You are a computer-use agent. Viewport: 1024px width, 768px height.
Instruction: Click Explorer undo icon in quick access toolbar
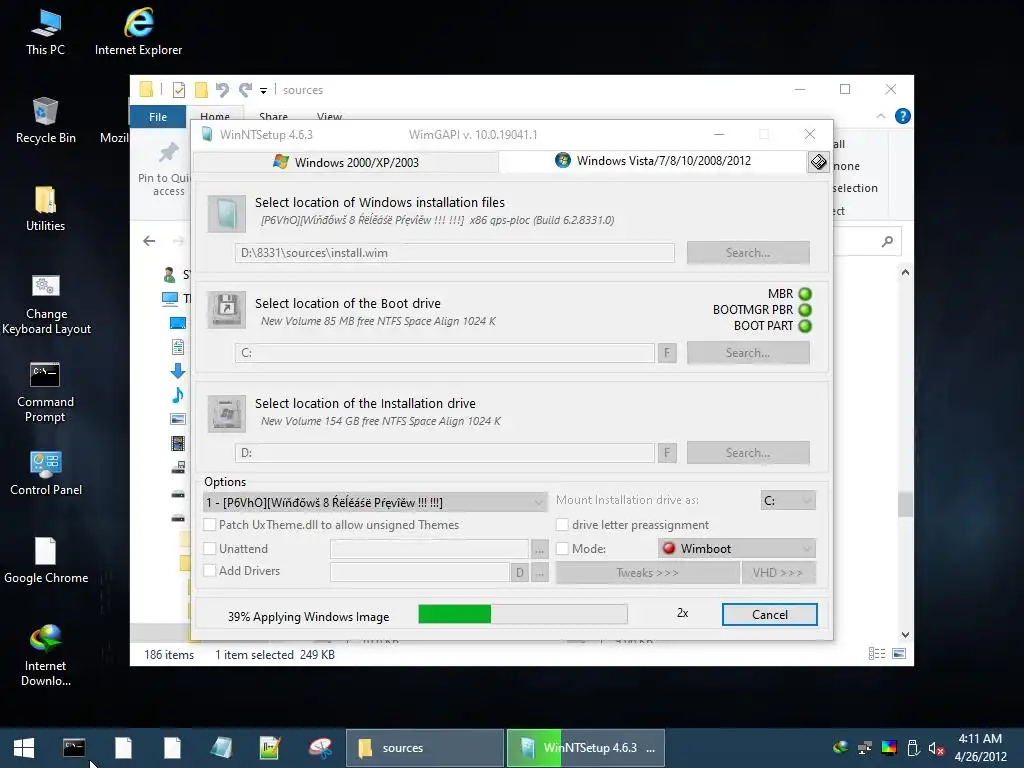click(222, 89)
